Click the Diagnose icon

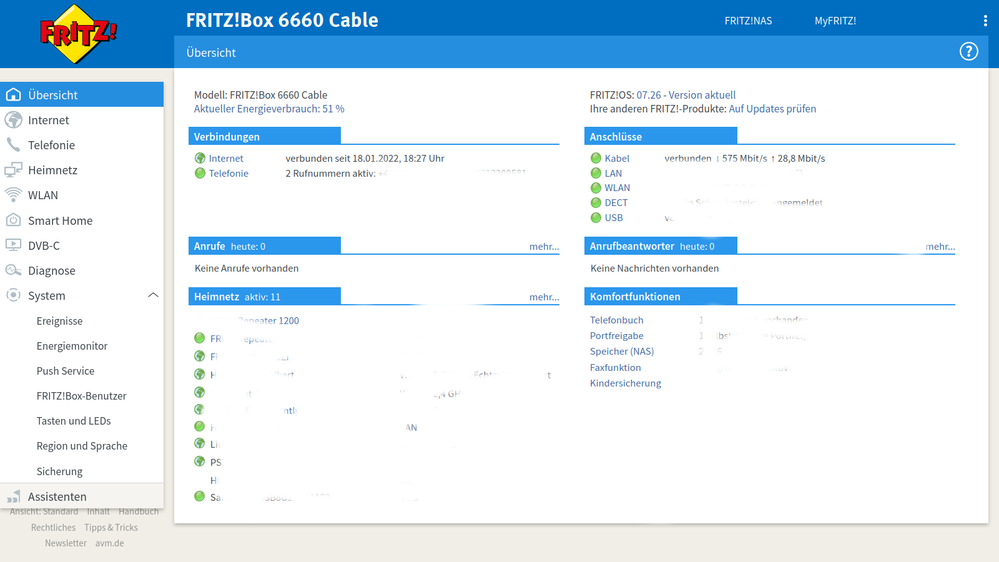13,270
